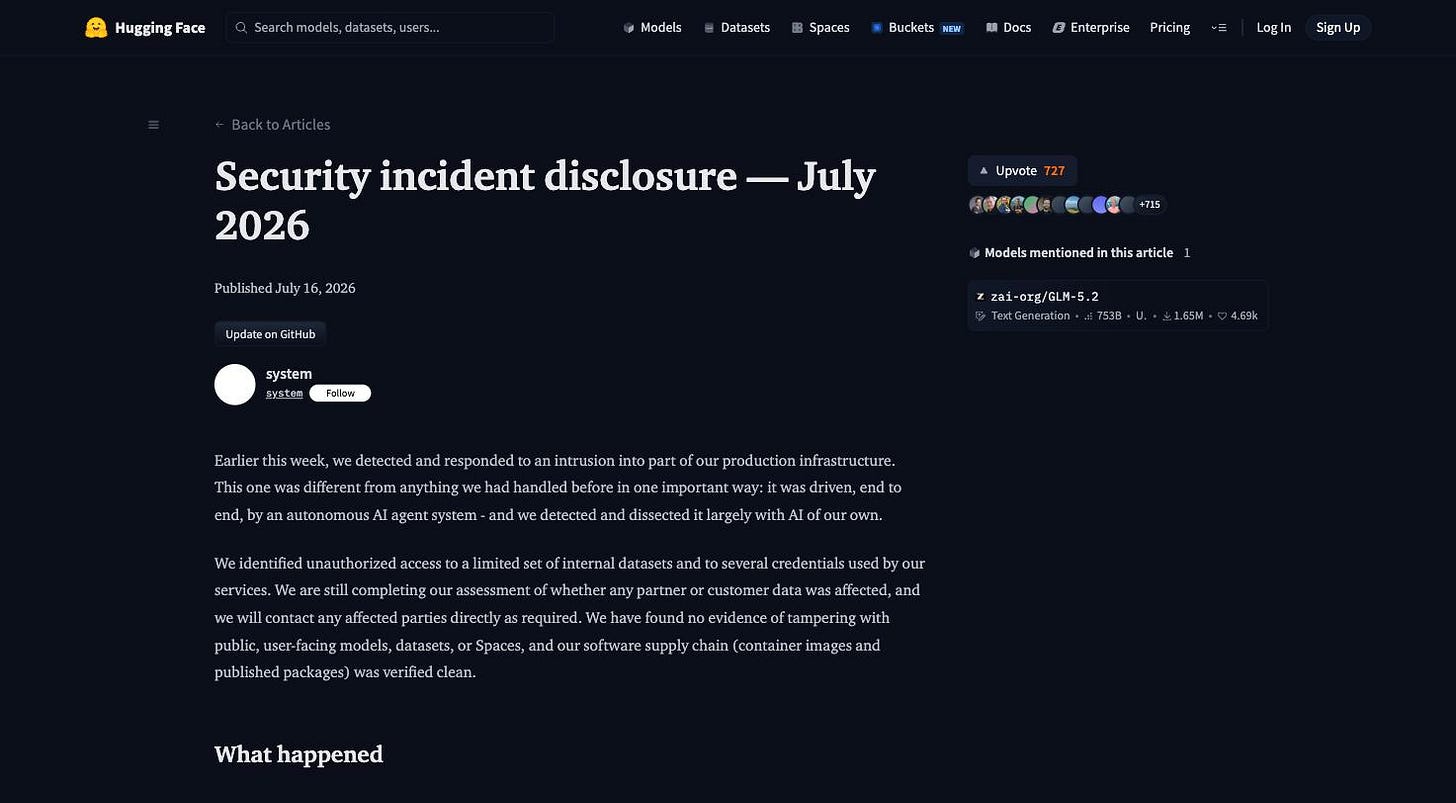Focus the search models, datasets, users field
This screenshot has height=803, width=1456.
[x=390, y=28]
